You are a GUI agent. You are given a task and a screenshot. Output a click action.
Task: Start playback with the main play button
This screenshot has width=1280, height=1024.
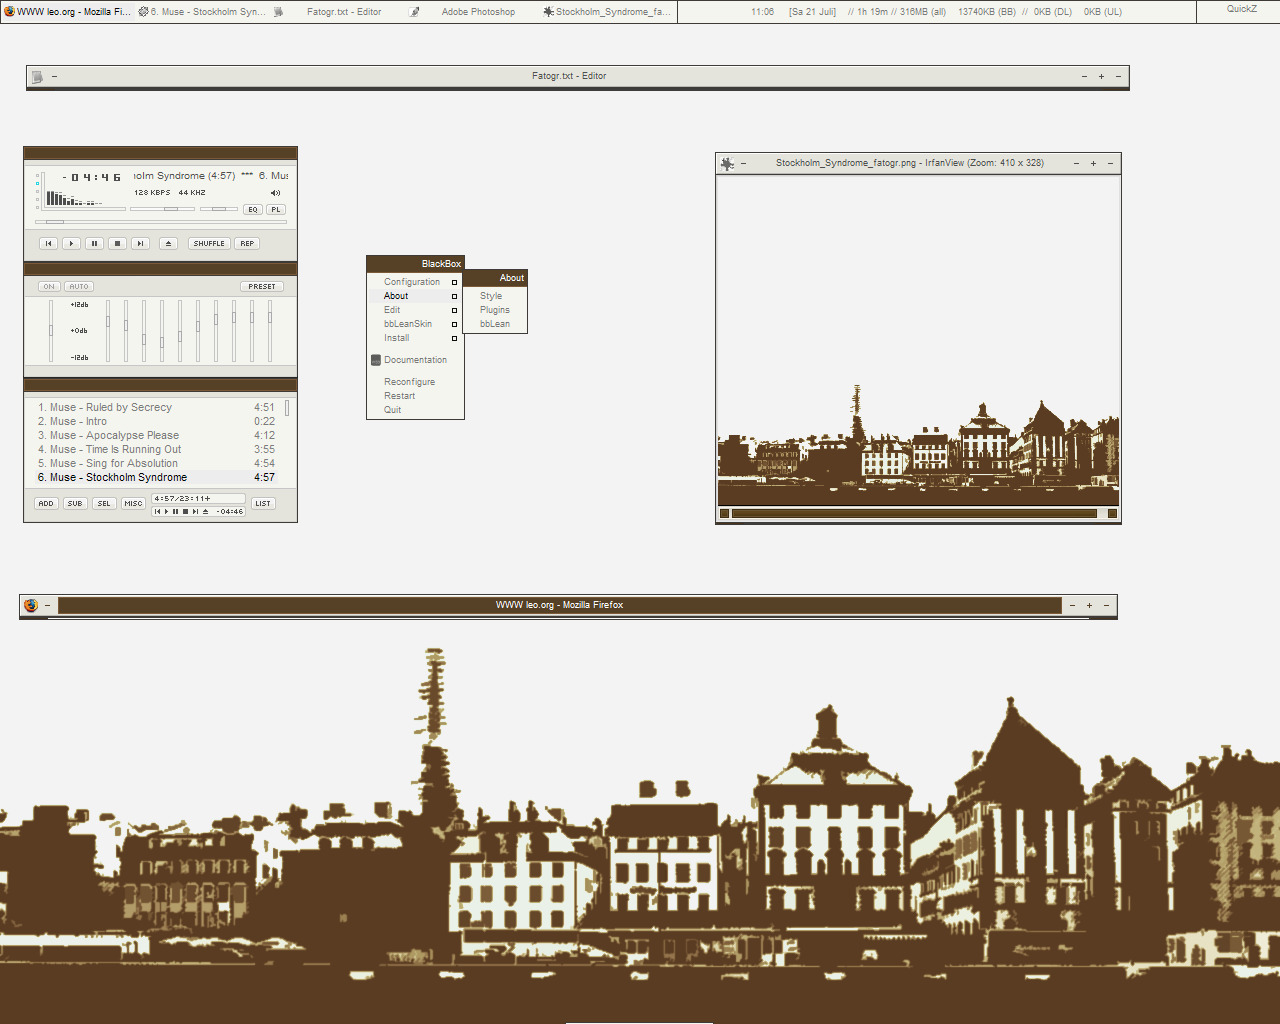coord(71,243)
